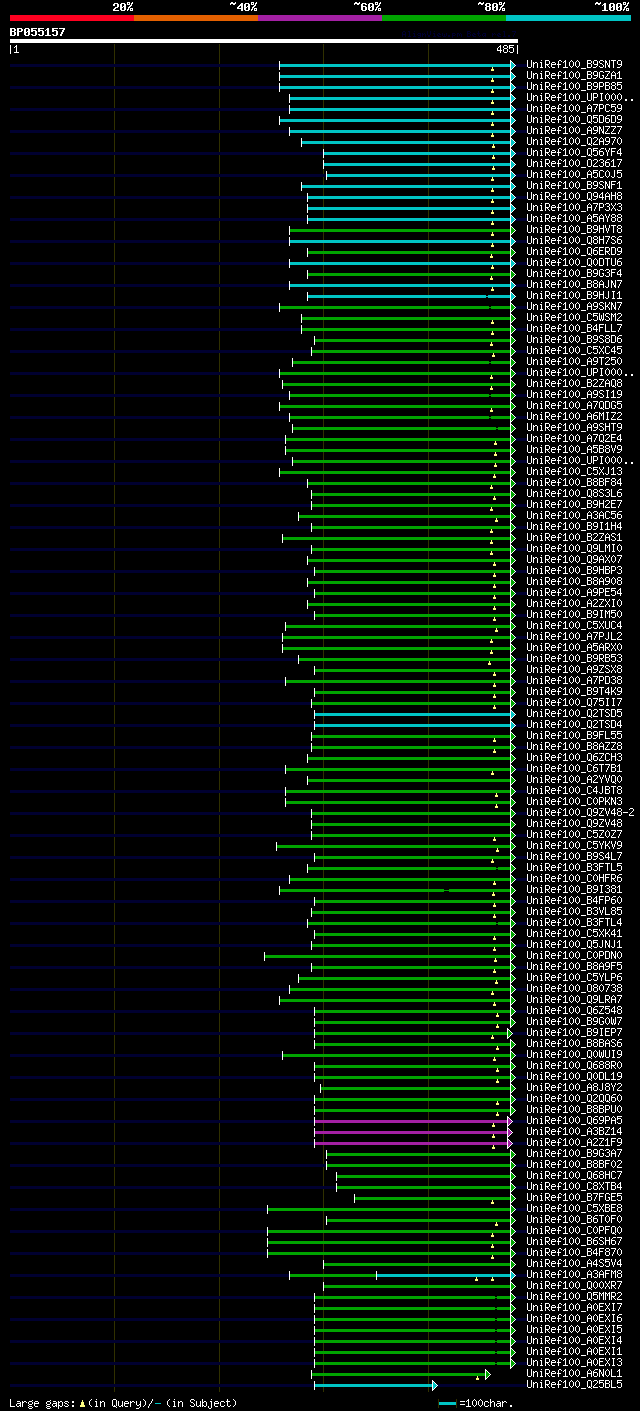
Task: Open hit UniRef100_Q5D6D9
Action: tap(574, 120)
